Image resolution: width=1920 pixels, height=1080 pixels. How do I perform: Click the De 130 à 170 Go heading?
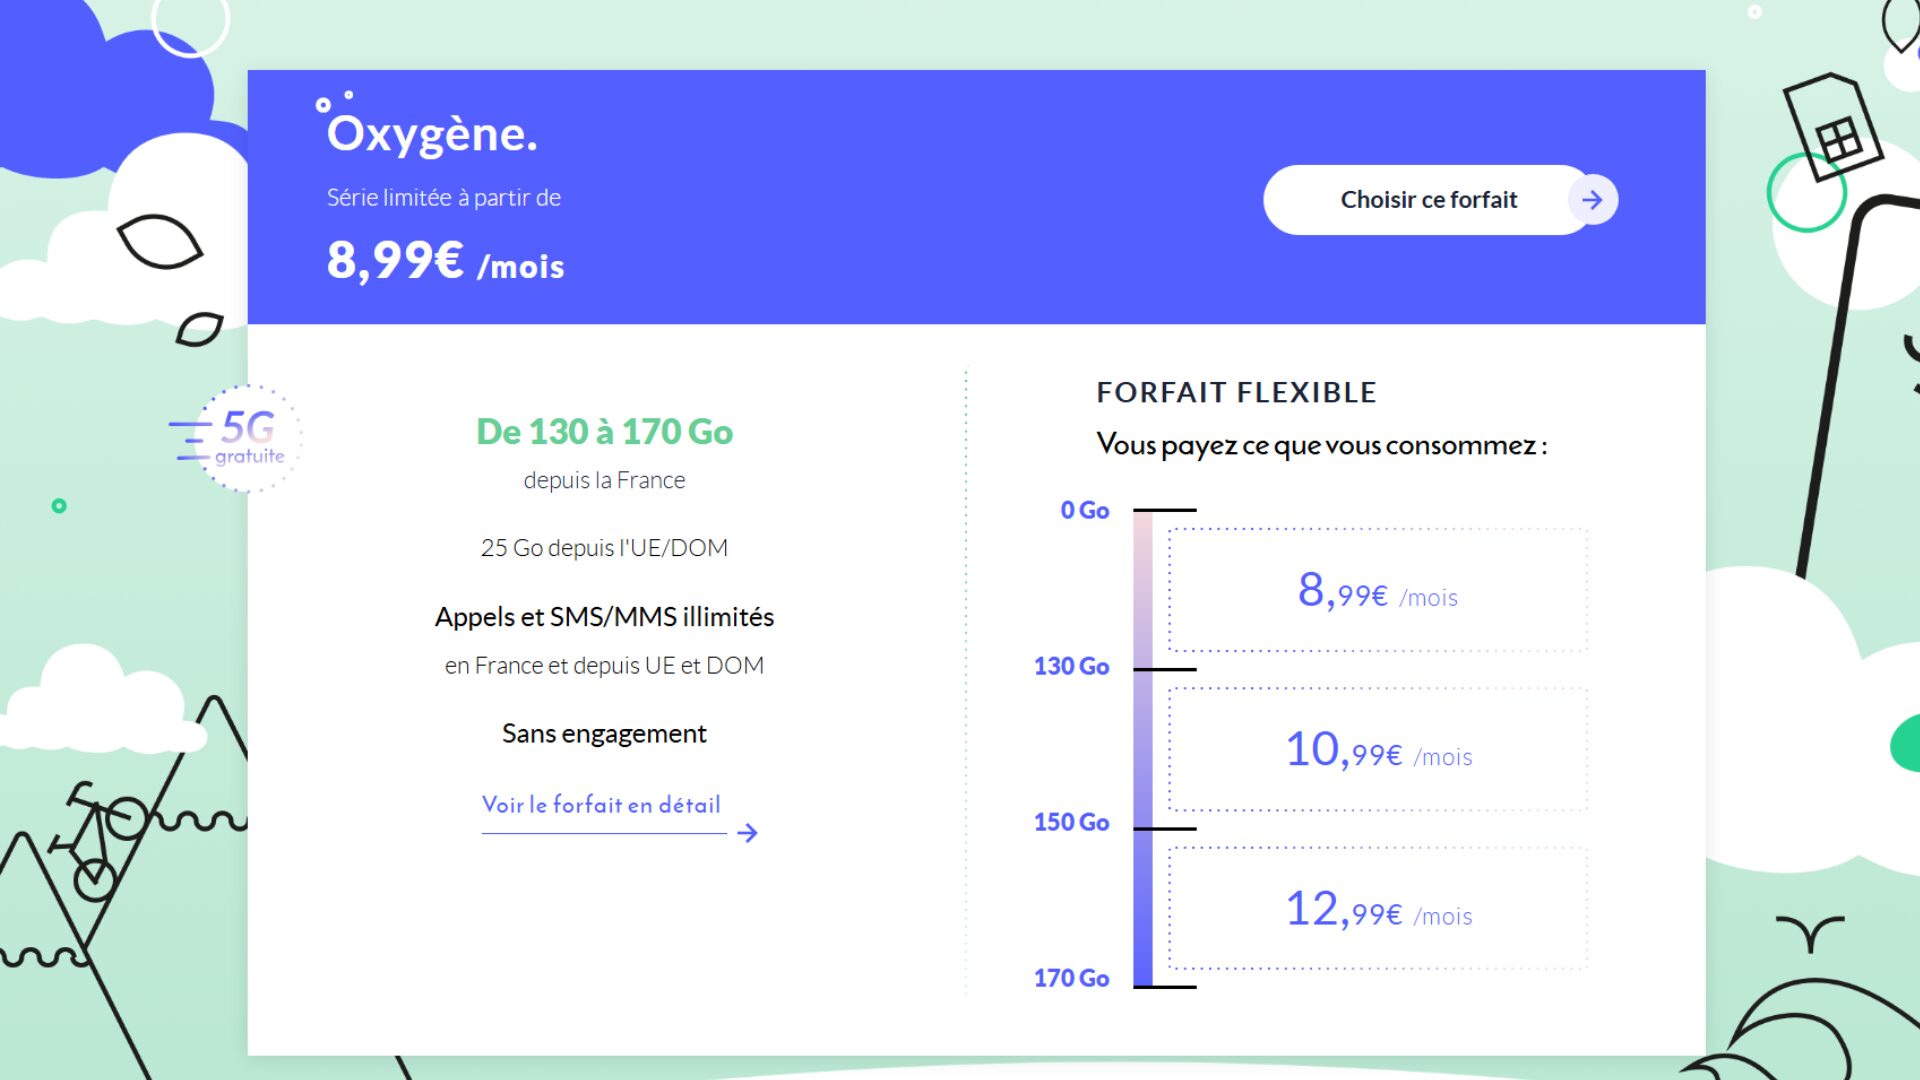coord(604,432)
